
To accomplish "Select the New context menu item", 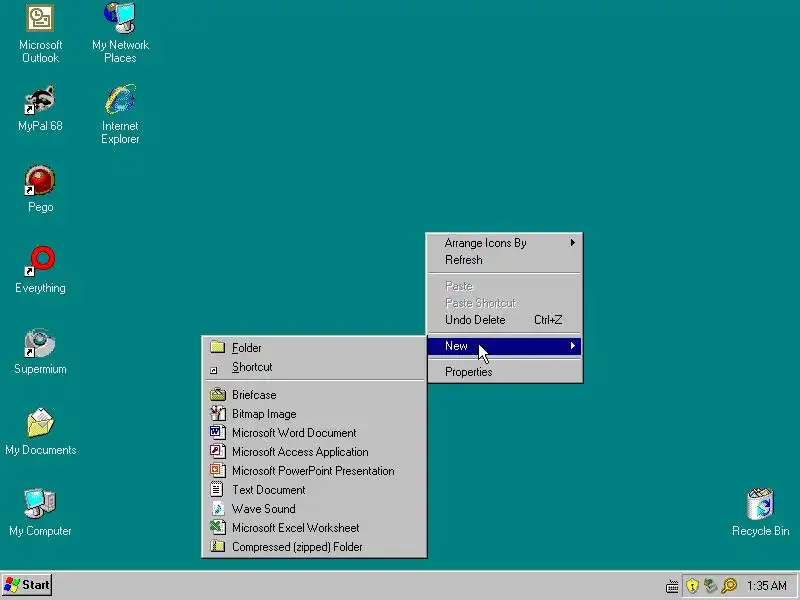I will (504, 346).
